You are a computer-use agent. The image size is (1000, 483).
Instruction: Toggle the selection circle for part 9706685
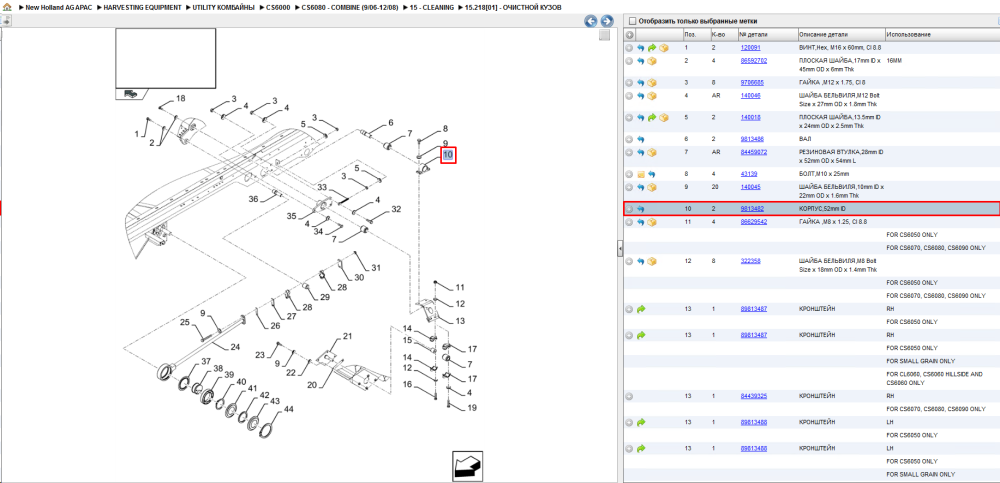click(x=629, y=83)
